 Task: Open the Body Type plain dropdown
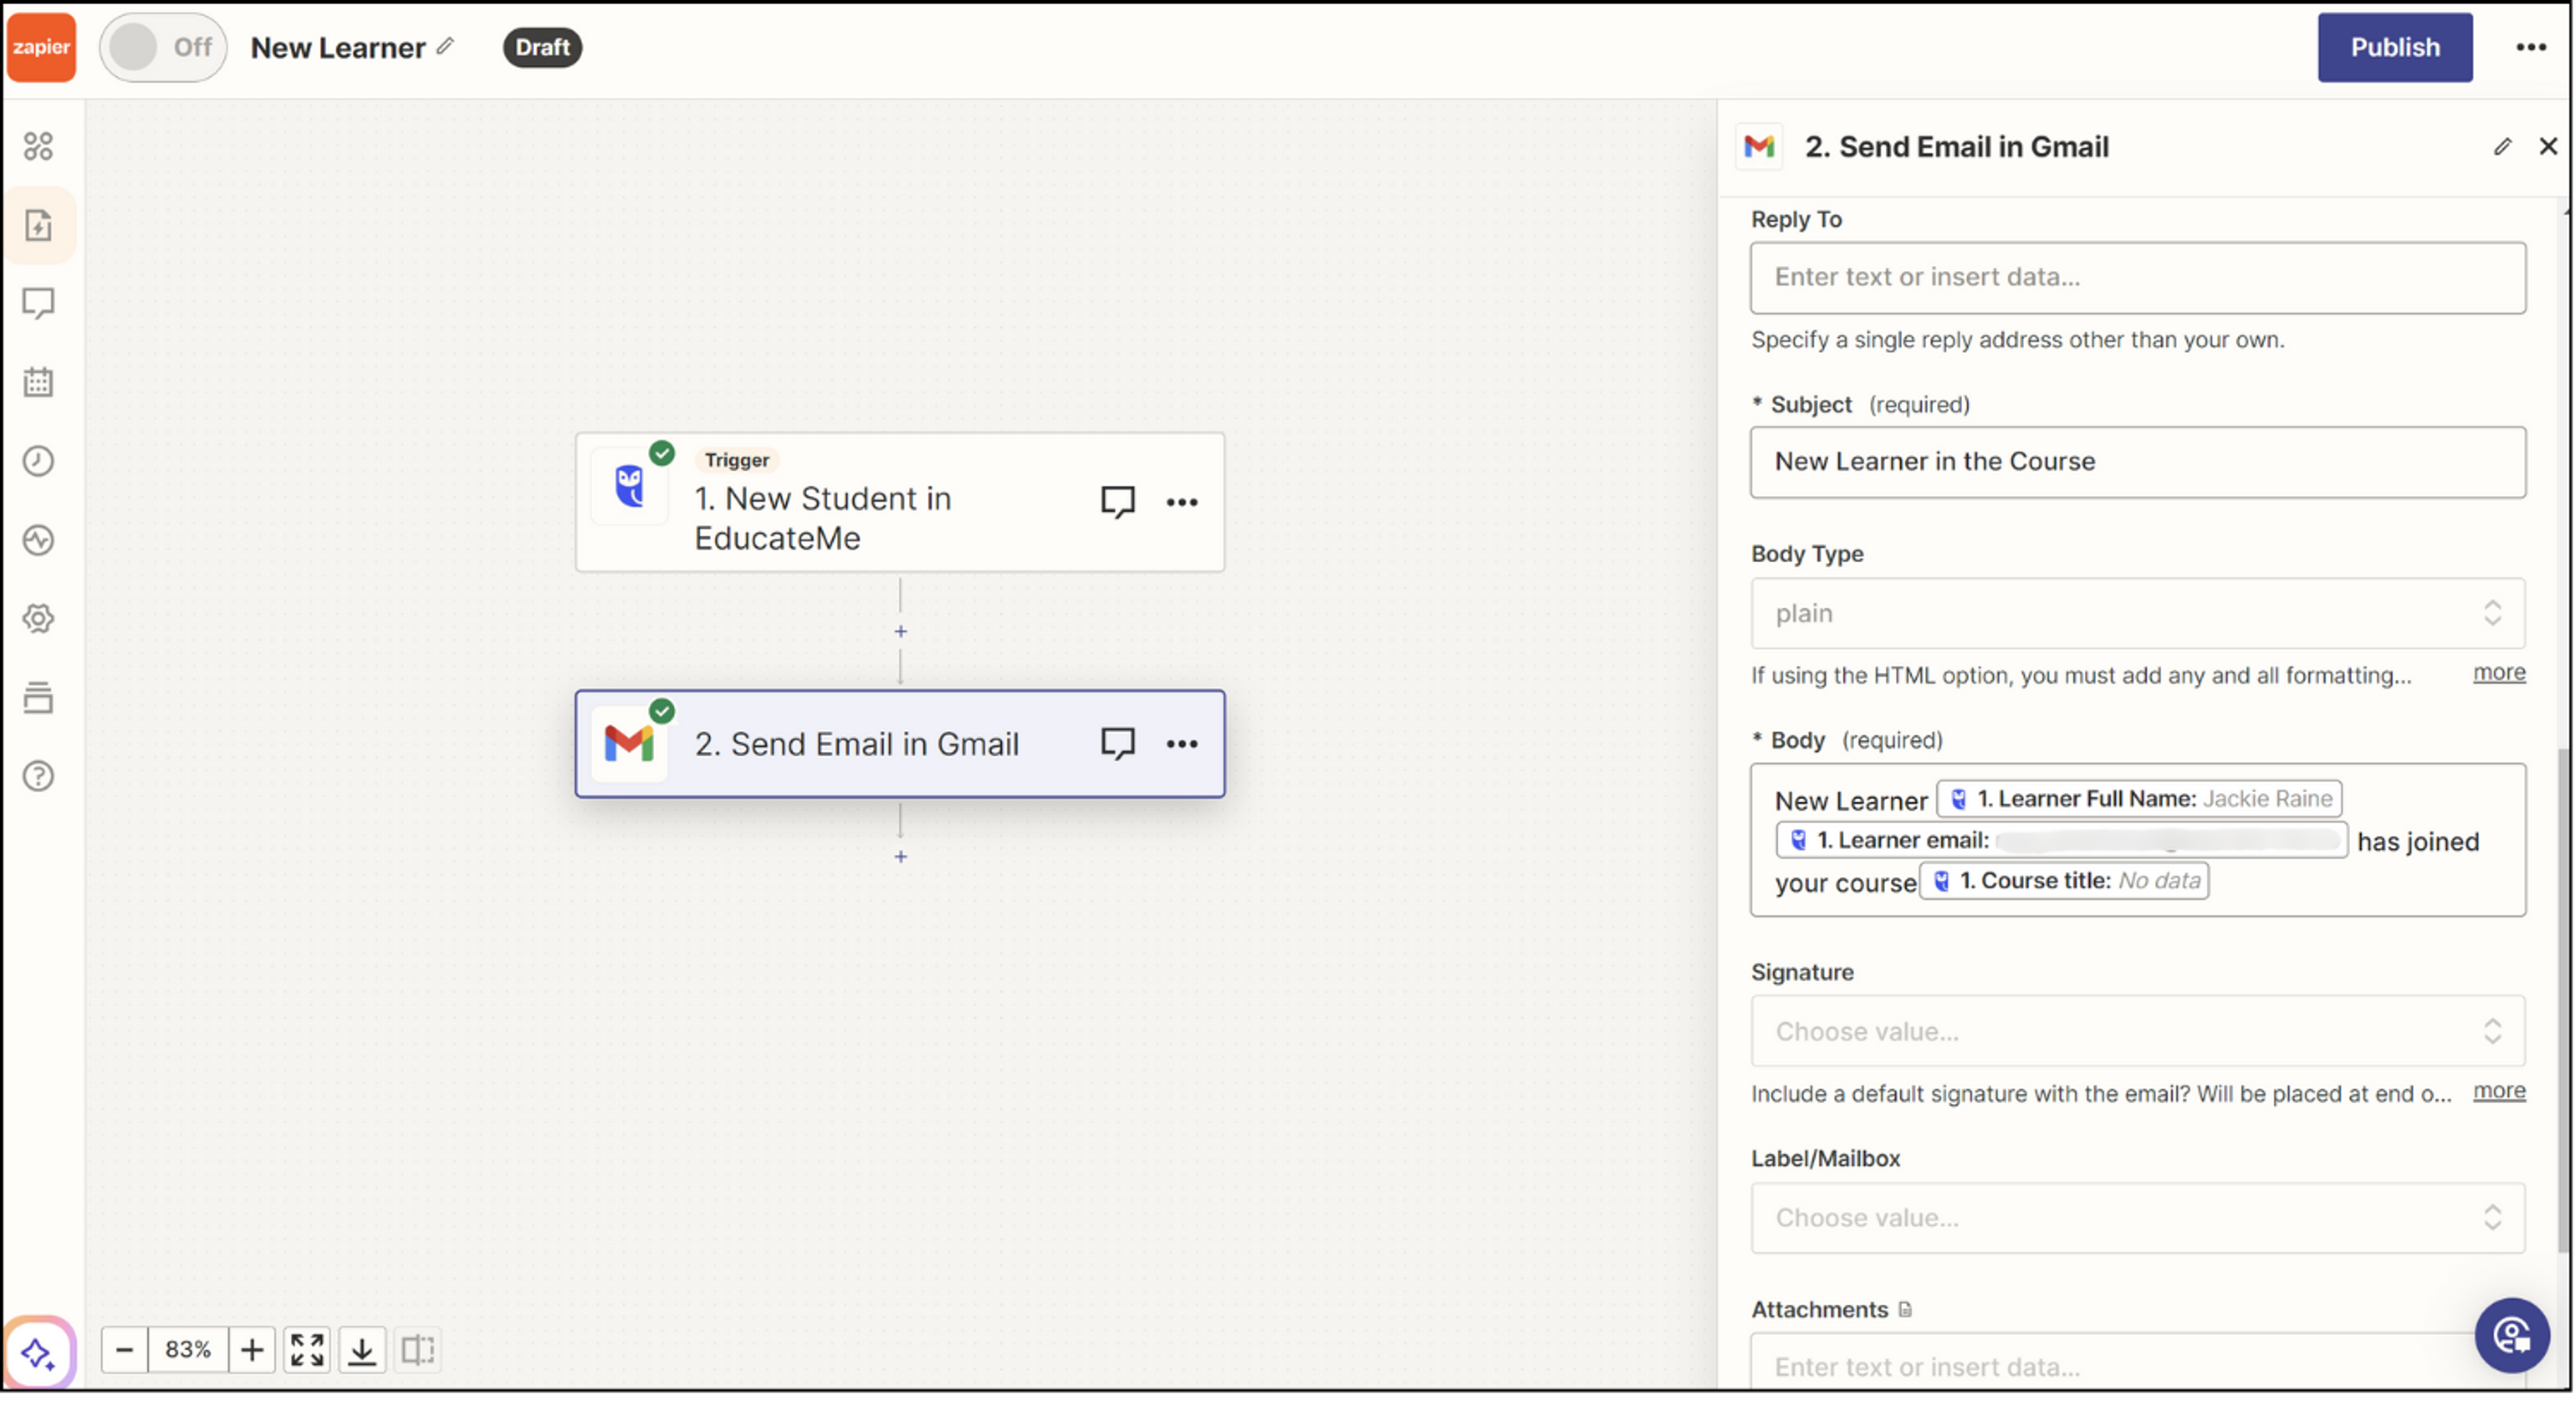coord(2137,613)
